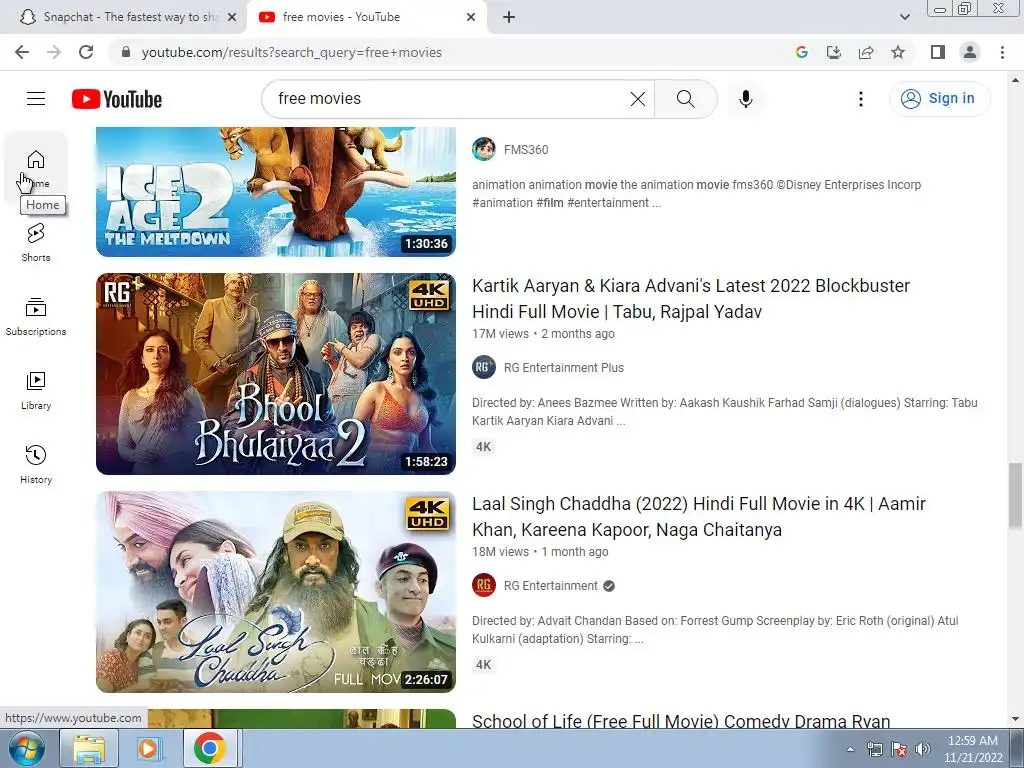Play the Laal Singh Chaddha thumbnail
The height and width of the screenshot is (768, 1024).
(276, 592)
